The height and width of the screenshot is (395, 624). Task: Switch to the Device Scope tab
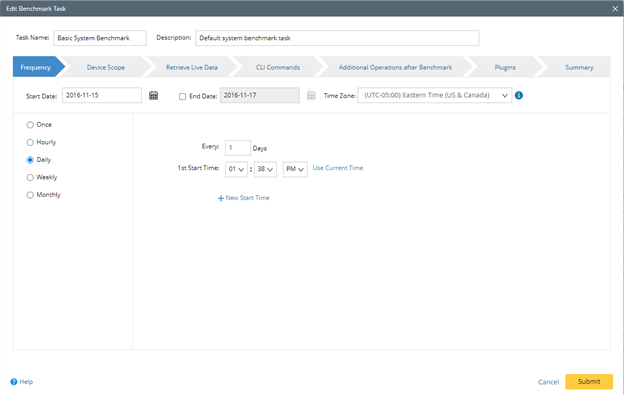pos(106,67)
